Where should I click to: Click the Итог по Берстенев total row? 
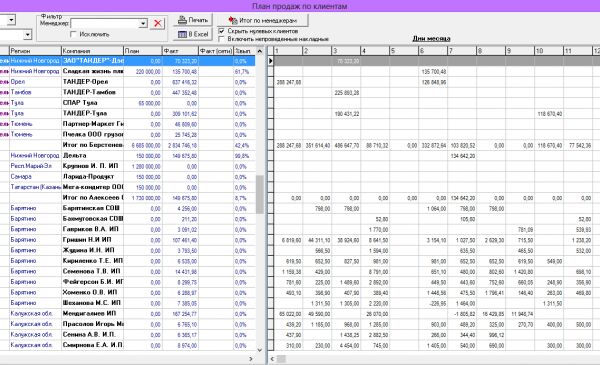click(127, 145)
